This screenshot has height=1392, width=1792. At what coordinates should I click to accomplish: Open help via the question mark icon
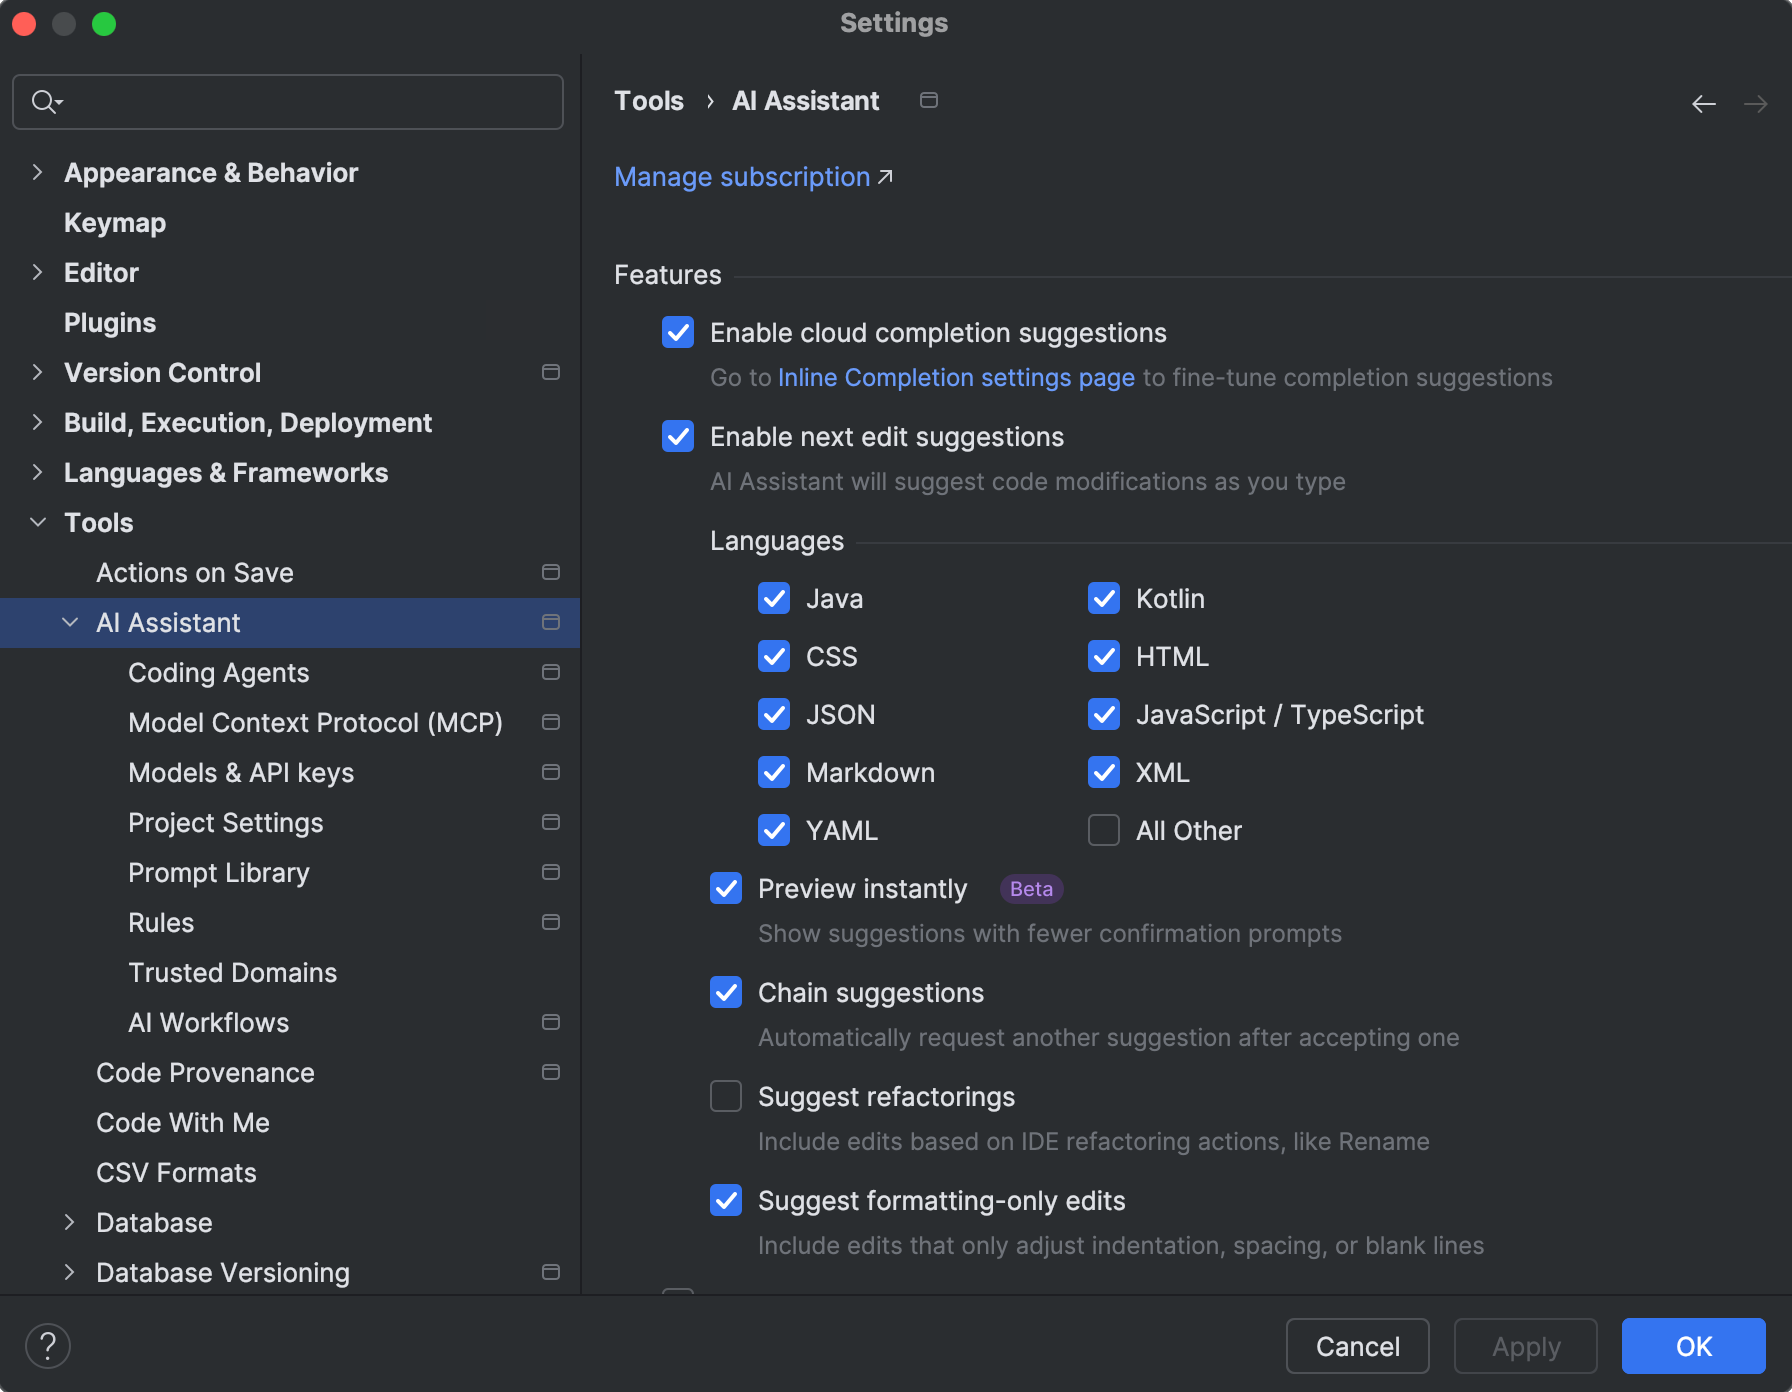pos(47,1345)
